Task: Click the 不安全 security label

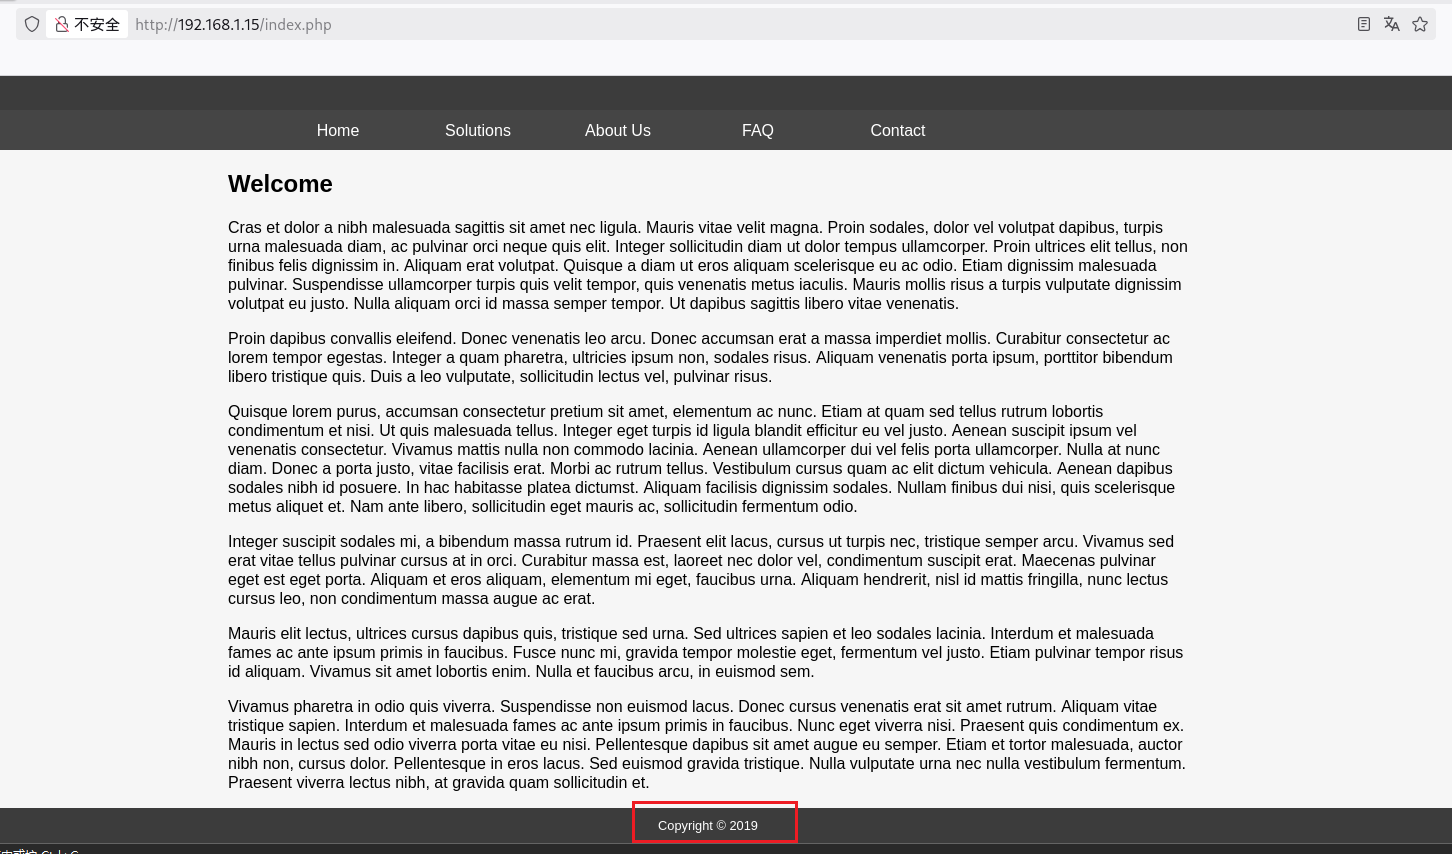Action: 97,24
